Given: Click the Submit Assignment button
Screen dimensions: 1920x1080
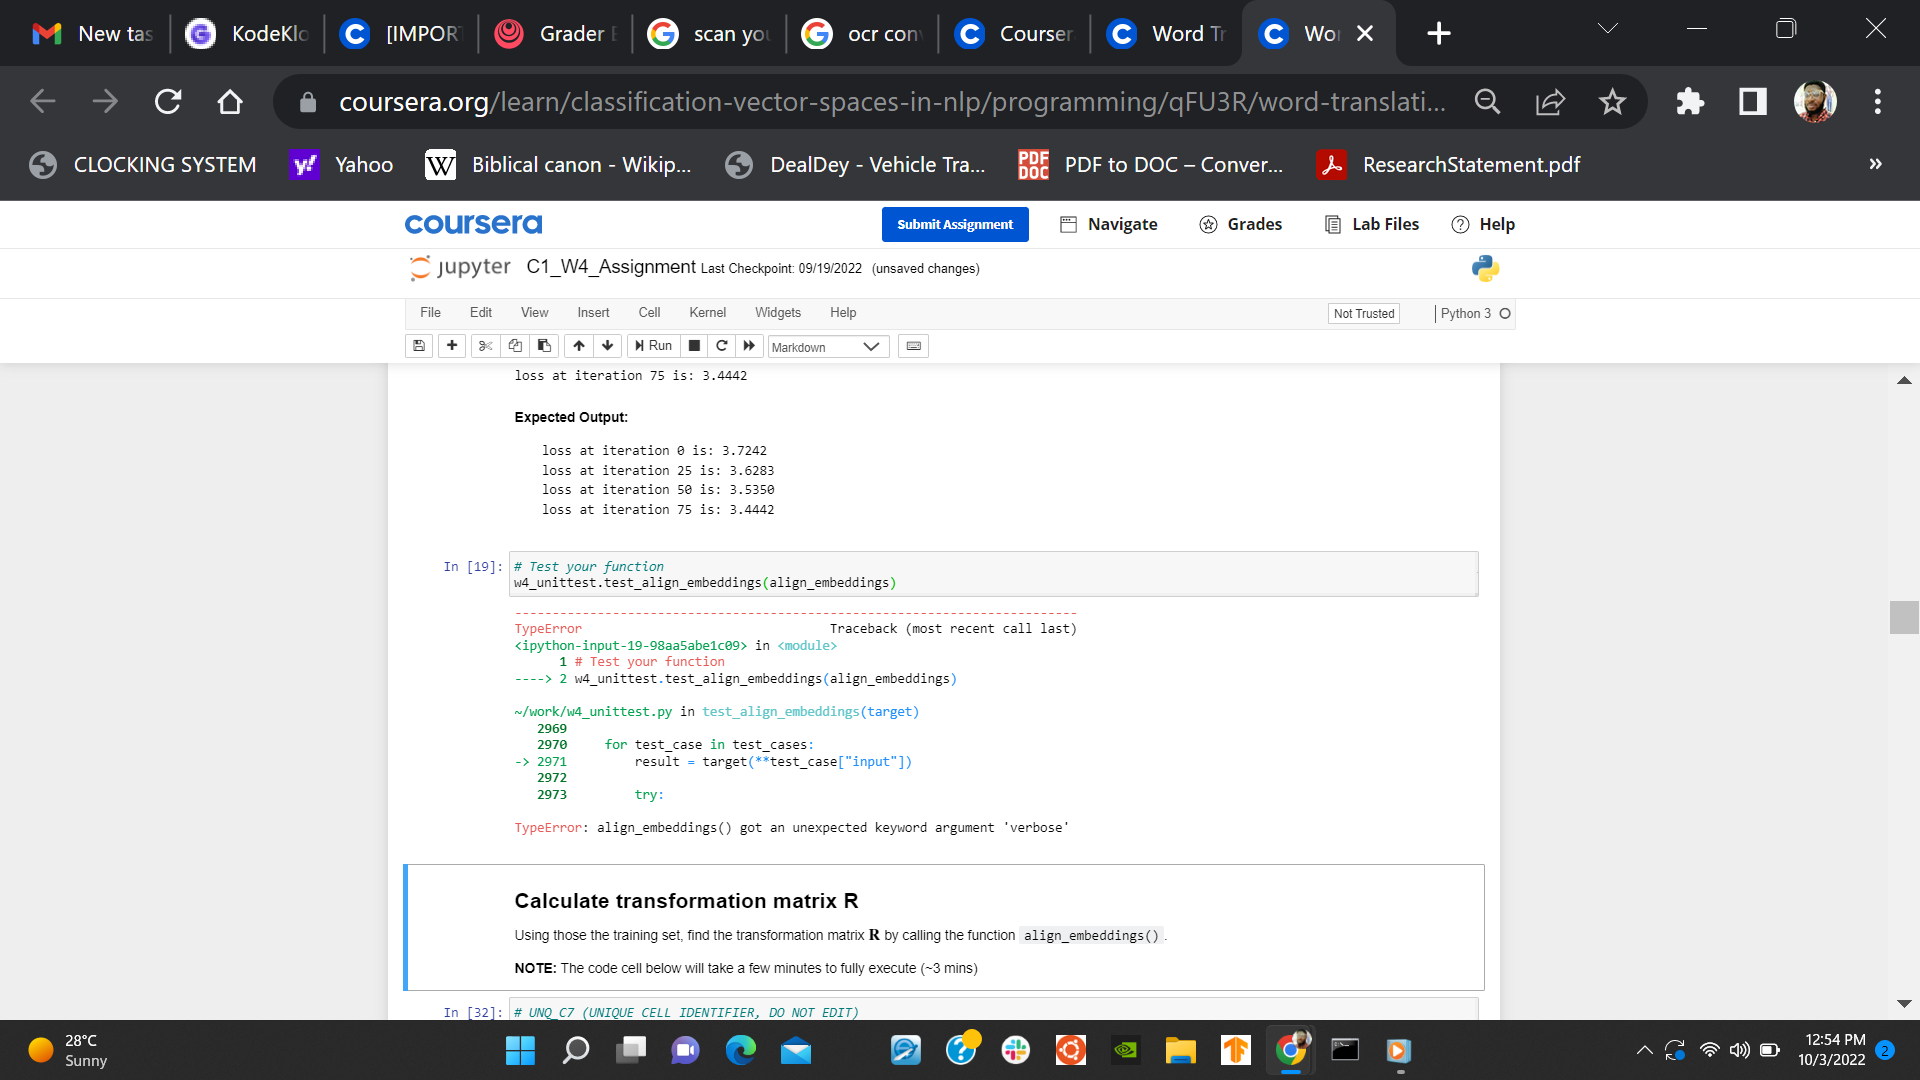Looking at the screenshot, I should [x=954, y=224].
